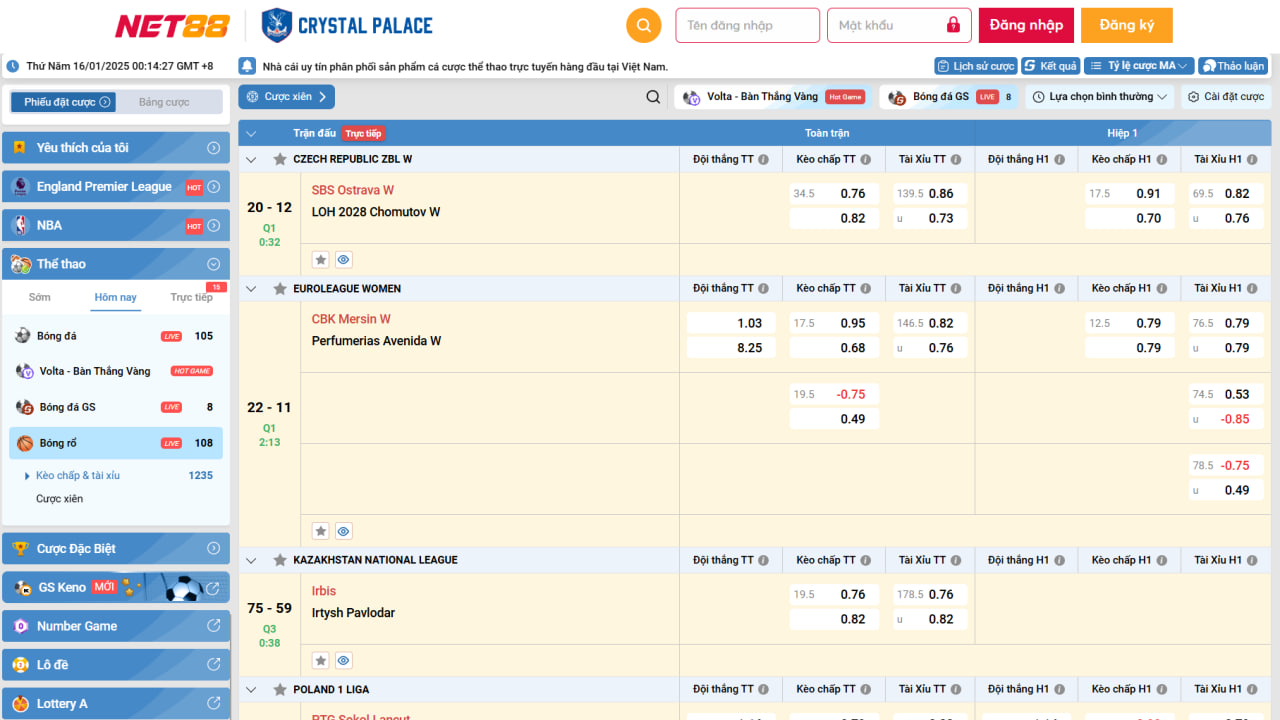Click the notification bell icon
The height and width of the screenshot is (720, 1280).
point(247,66)
